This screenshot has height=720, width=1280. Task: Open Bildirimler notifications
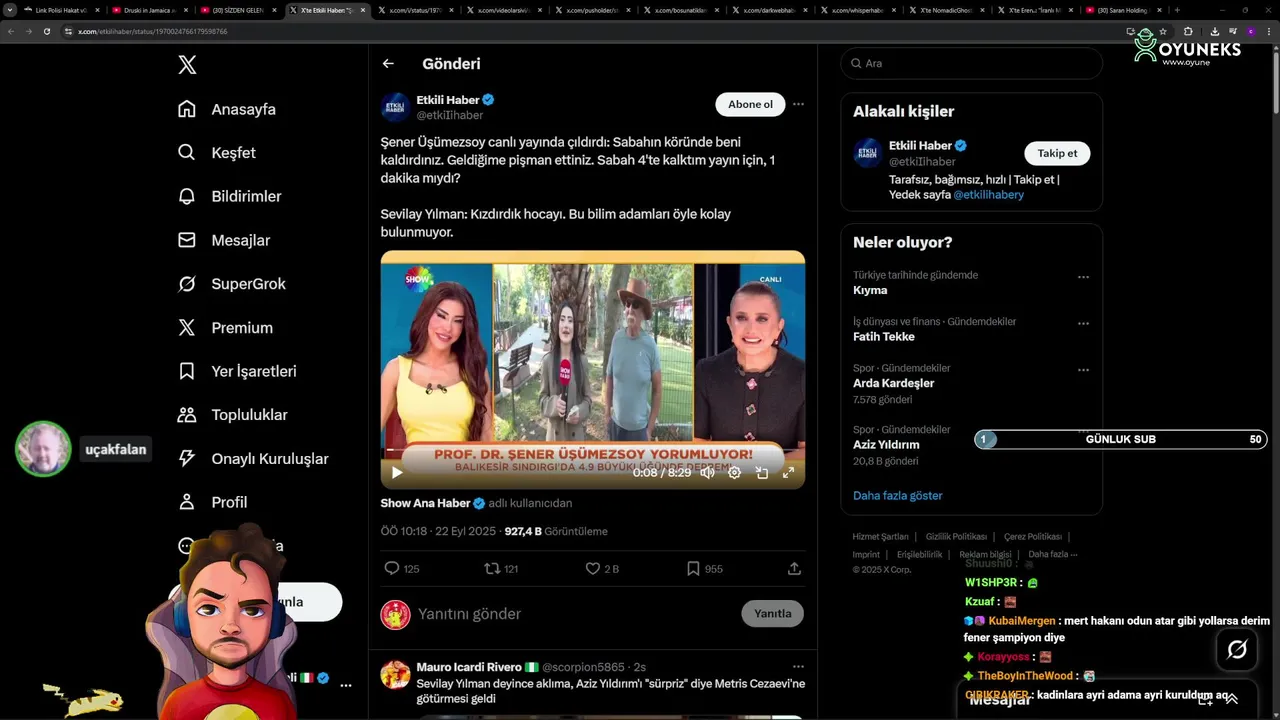(x=229, y=196)
